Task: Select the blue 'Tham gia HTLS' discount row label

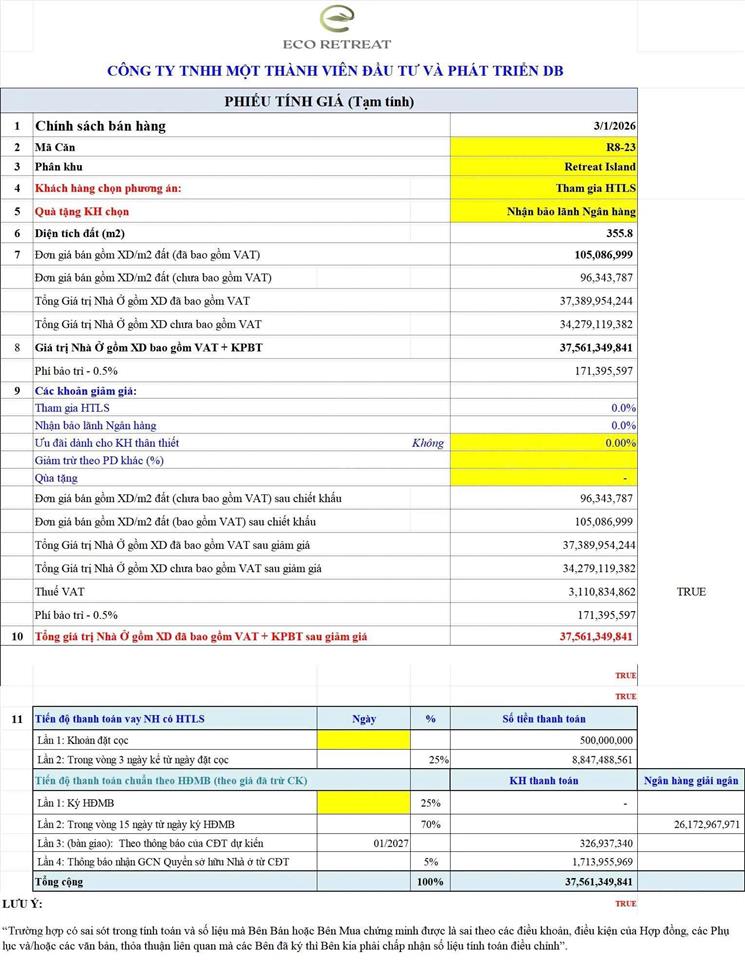Action: pos(72,408)
